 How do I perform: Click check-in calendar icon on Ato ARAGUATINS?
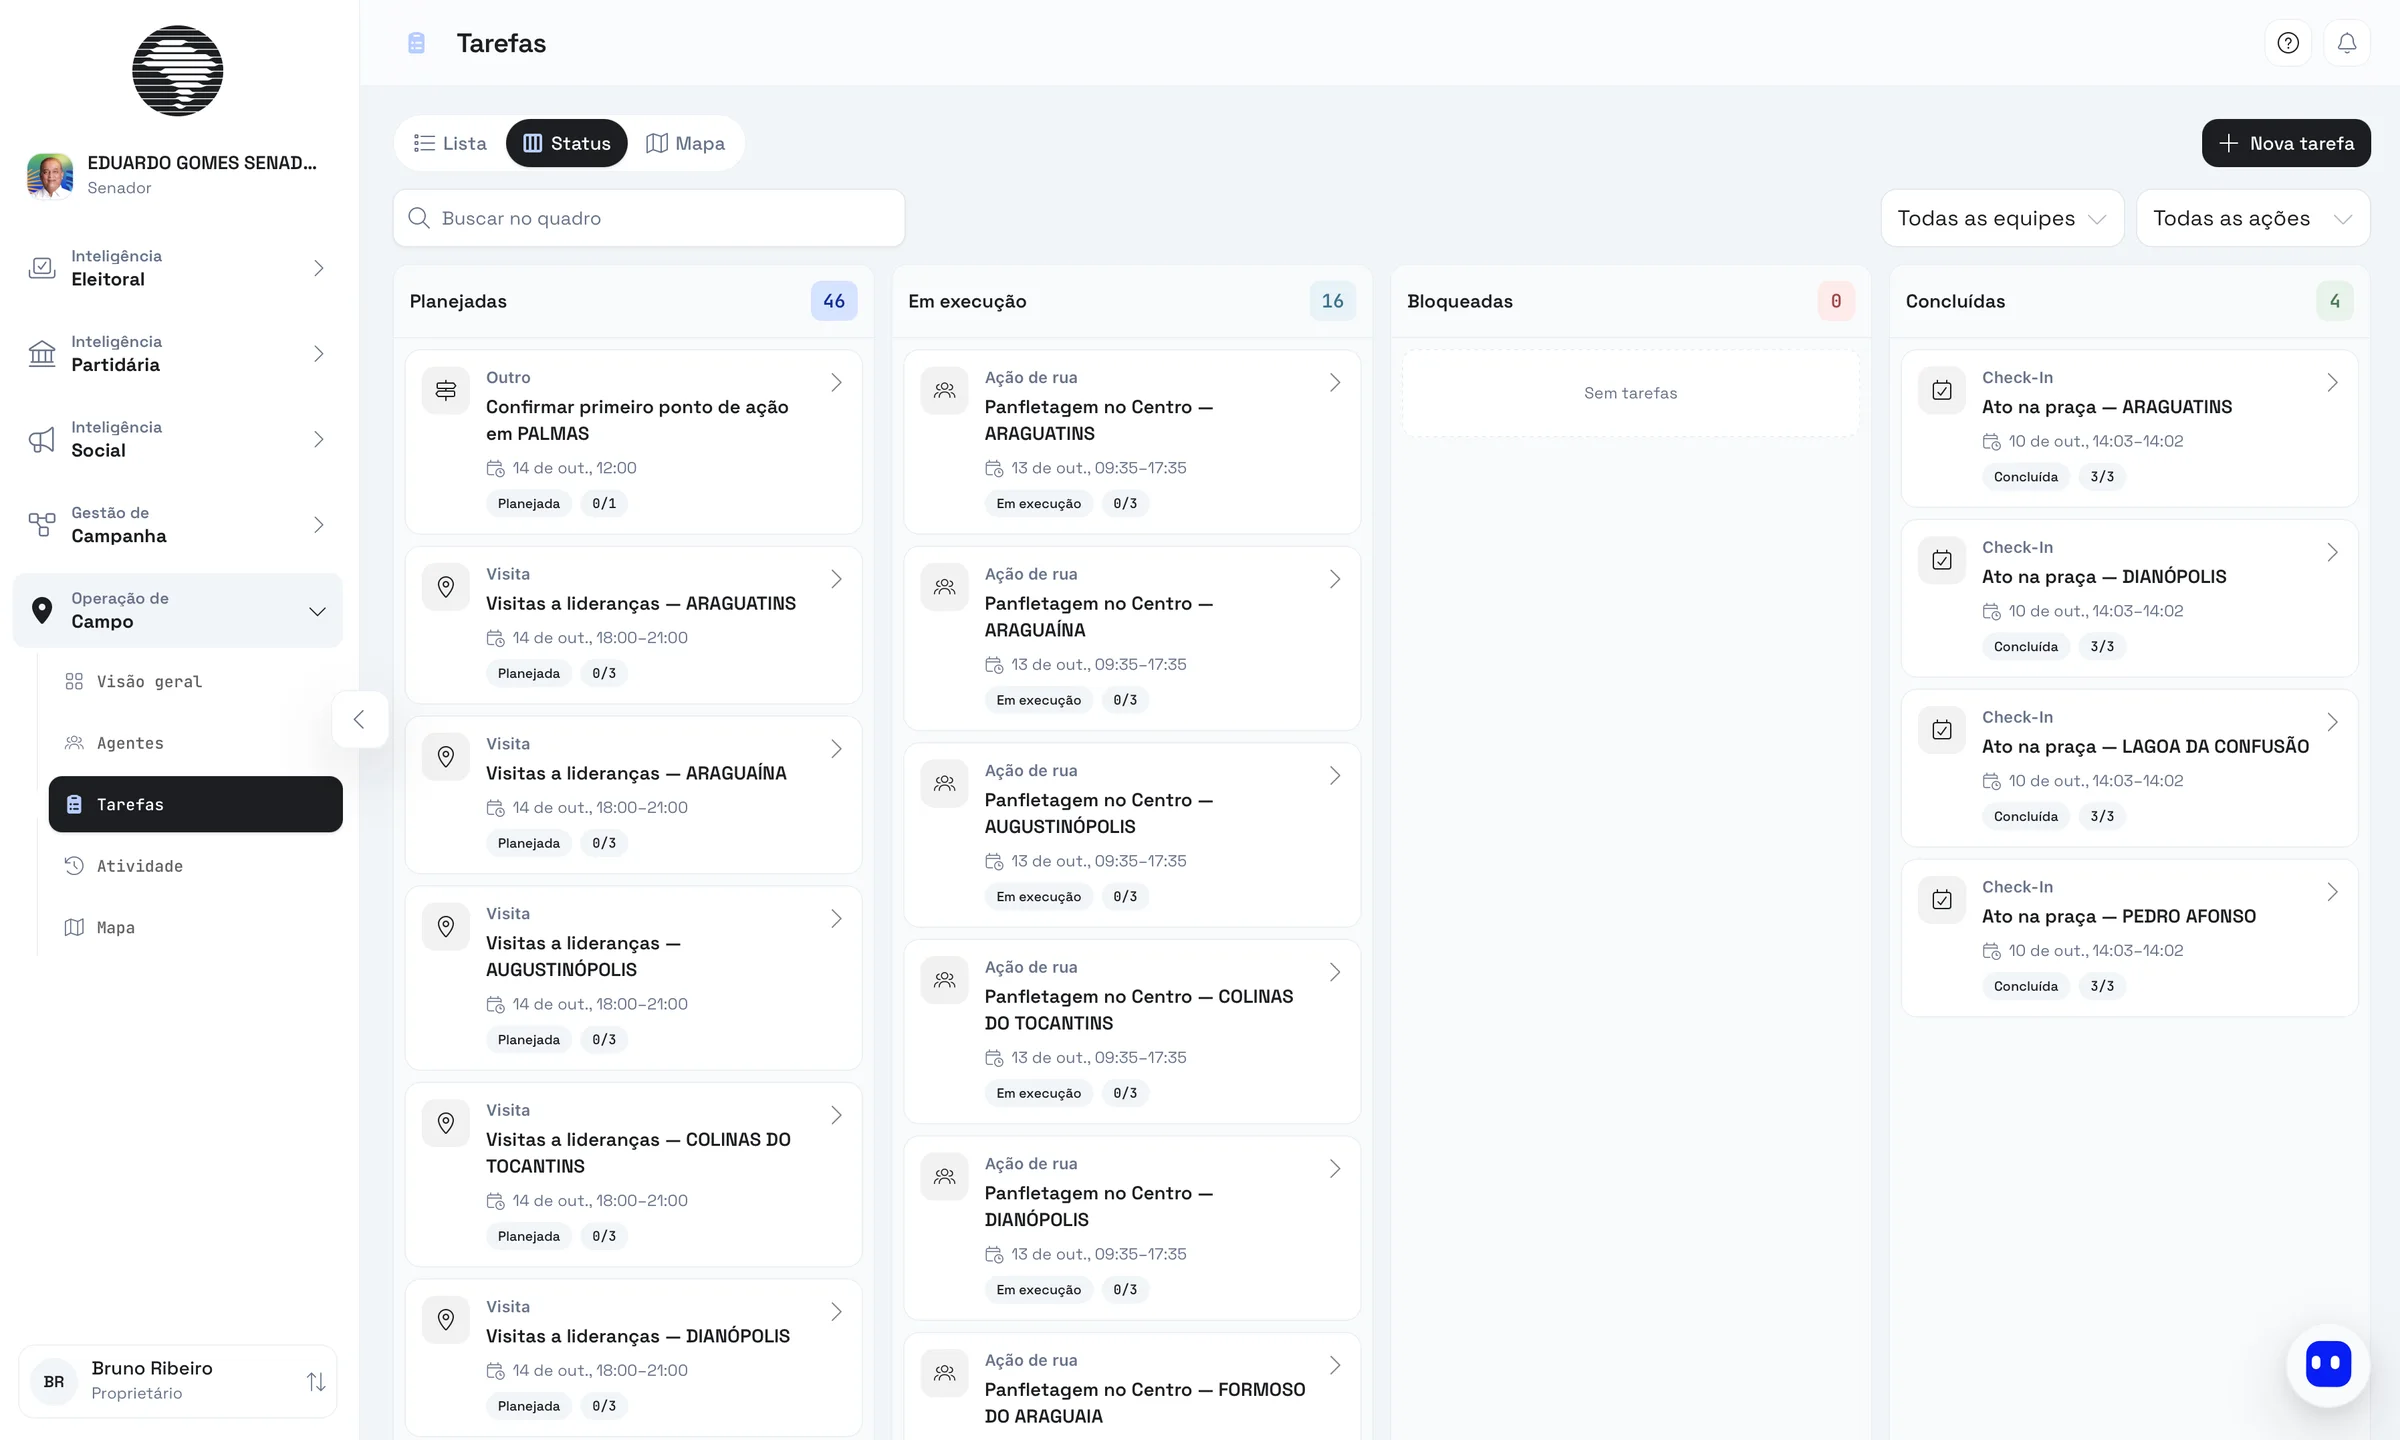click(x=1942, y=390)
